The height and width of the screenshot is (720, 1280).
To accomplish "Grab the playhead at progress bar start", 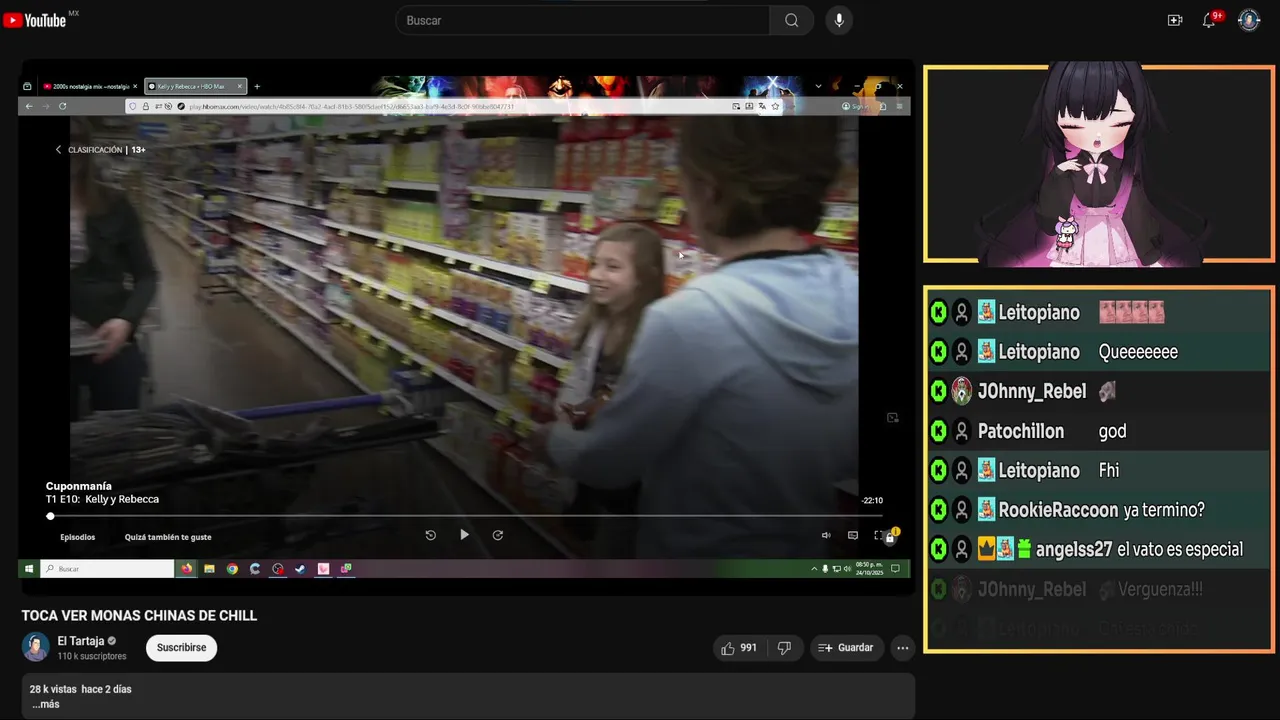I will [x=50, y=516].
